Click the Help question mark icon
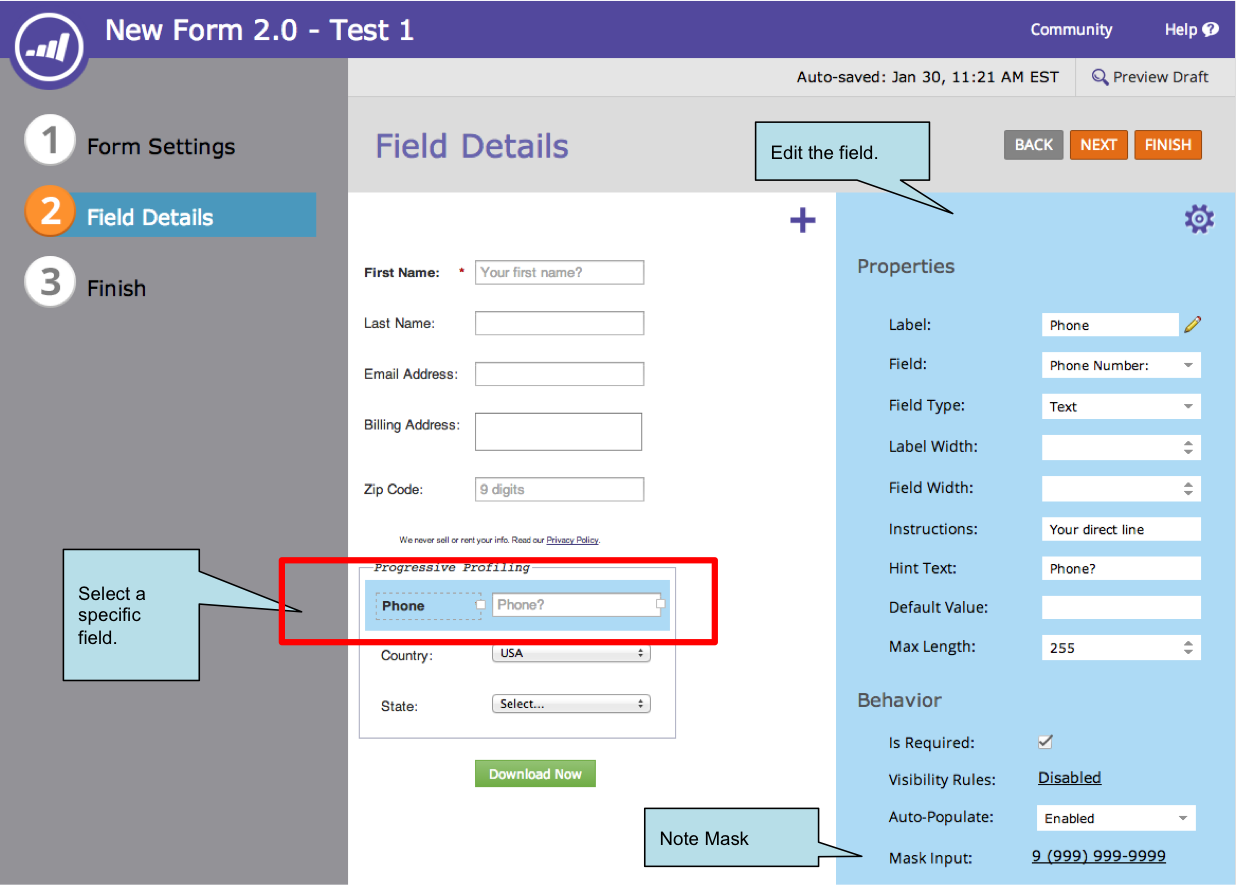This screenshot has width=1236, height=885. pos(1211,30)
